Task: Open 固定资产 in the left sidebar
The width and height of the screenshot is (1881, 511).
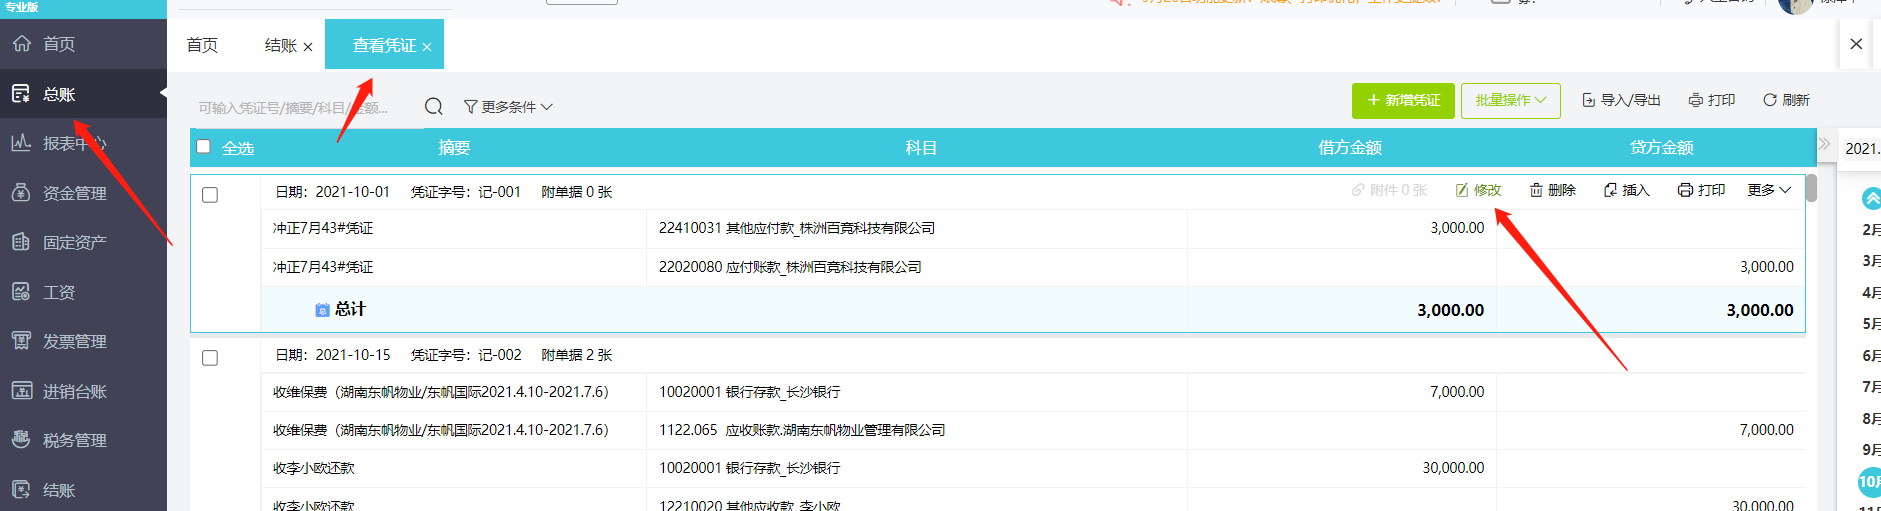Action: (74, 242)
